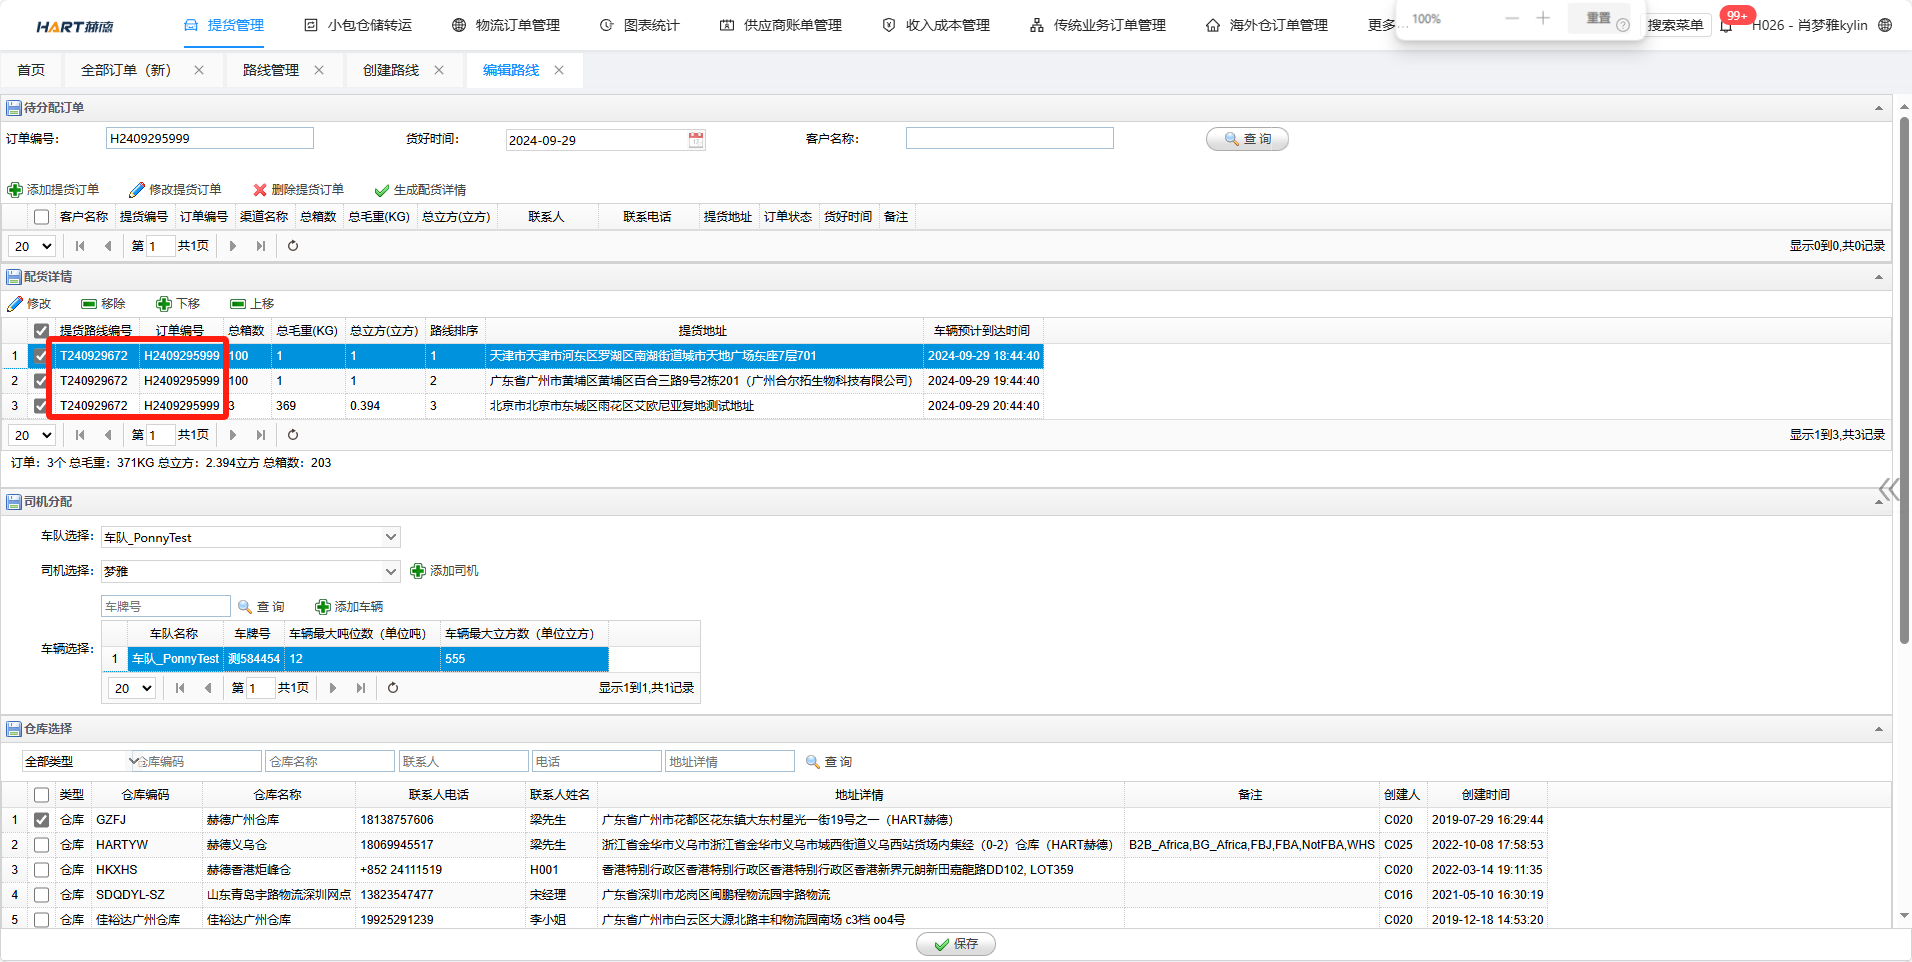Open the 货好时间 calendar picker icon
1912x962 pixels.
pos(696,140)
